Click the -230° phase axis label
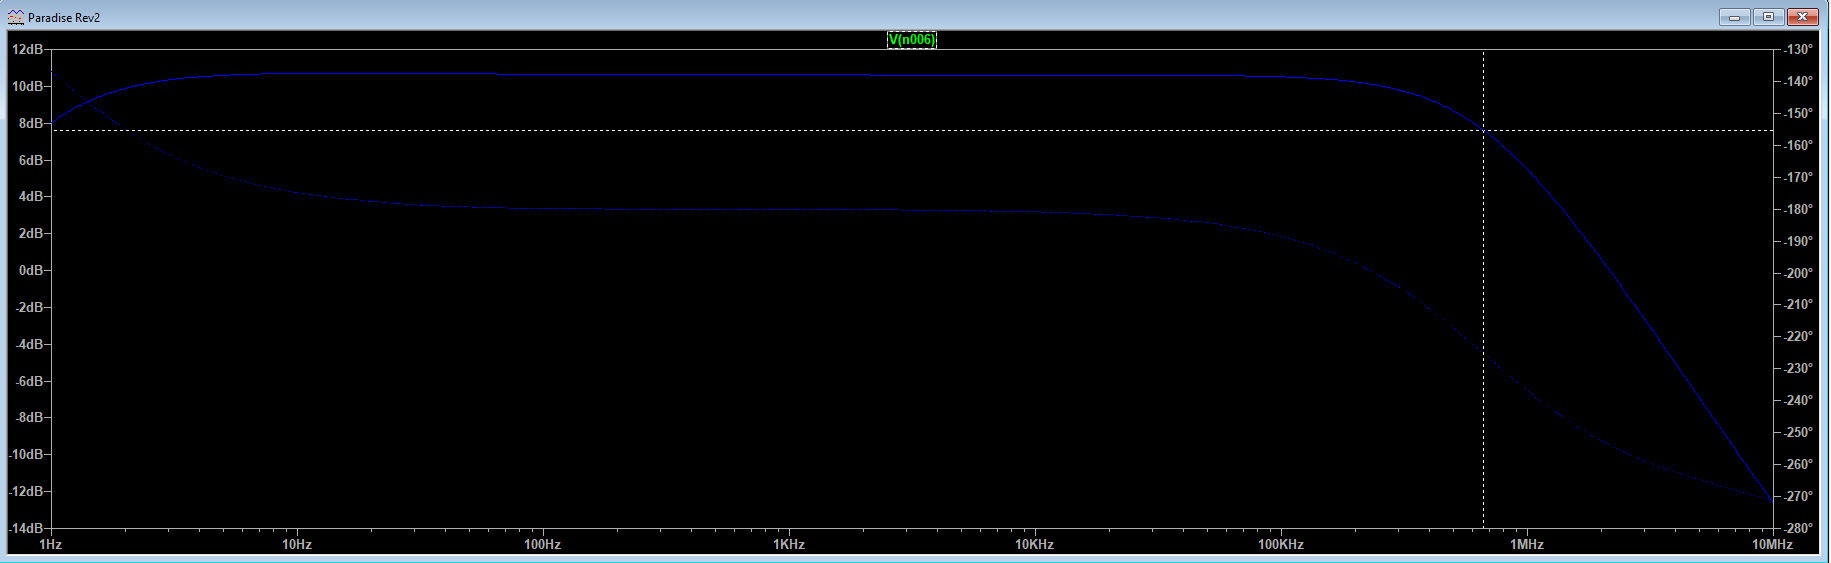 [1798, 368]
